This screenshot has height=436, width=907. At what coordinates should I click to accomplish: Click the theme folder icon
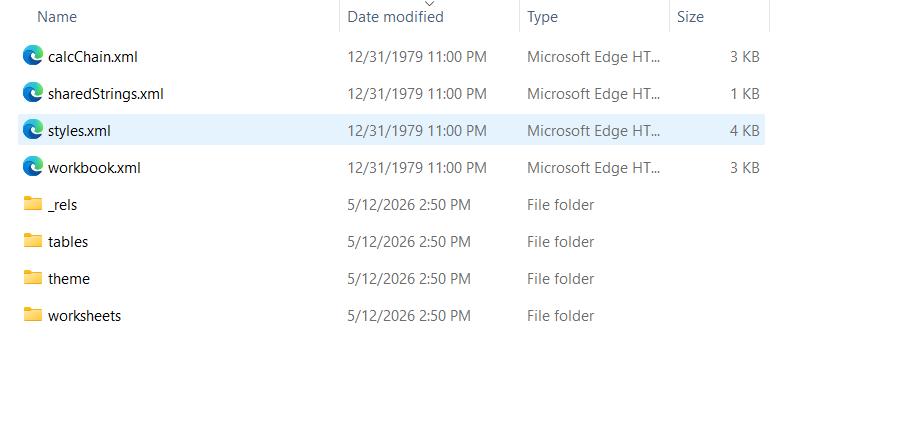pos(33,278)
